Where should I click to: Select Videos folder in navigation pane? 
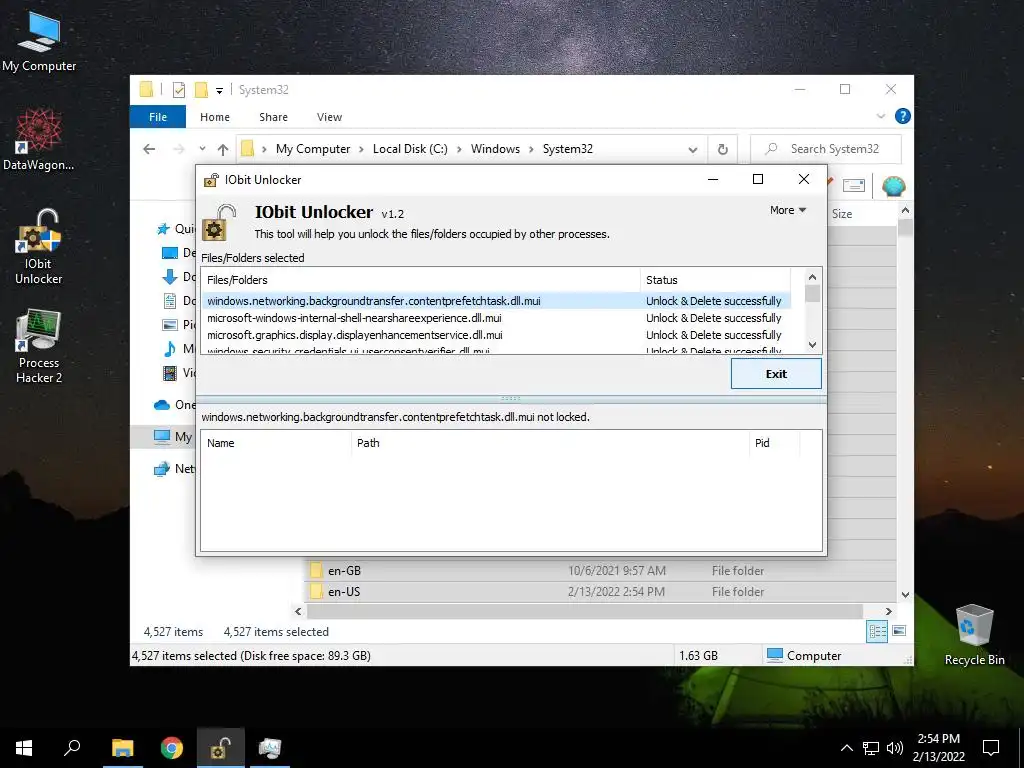coord(178,373)
